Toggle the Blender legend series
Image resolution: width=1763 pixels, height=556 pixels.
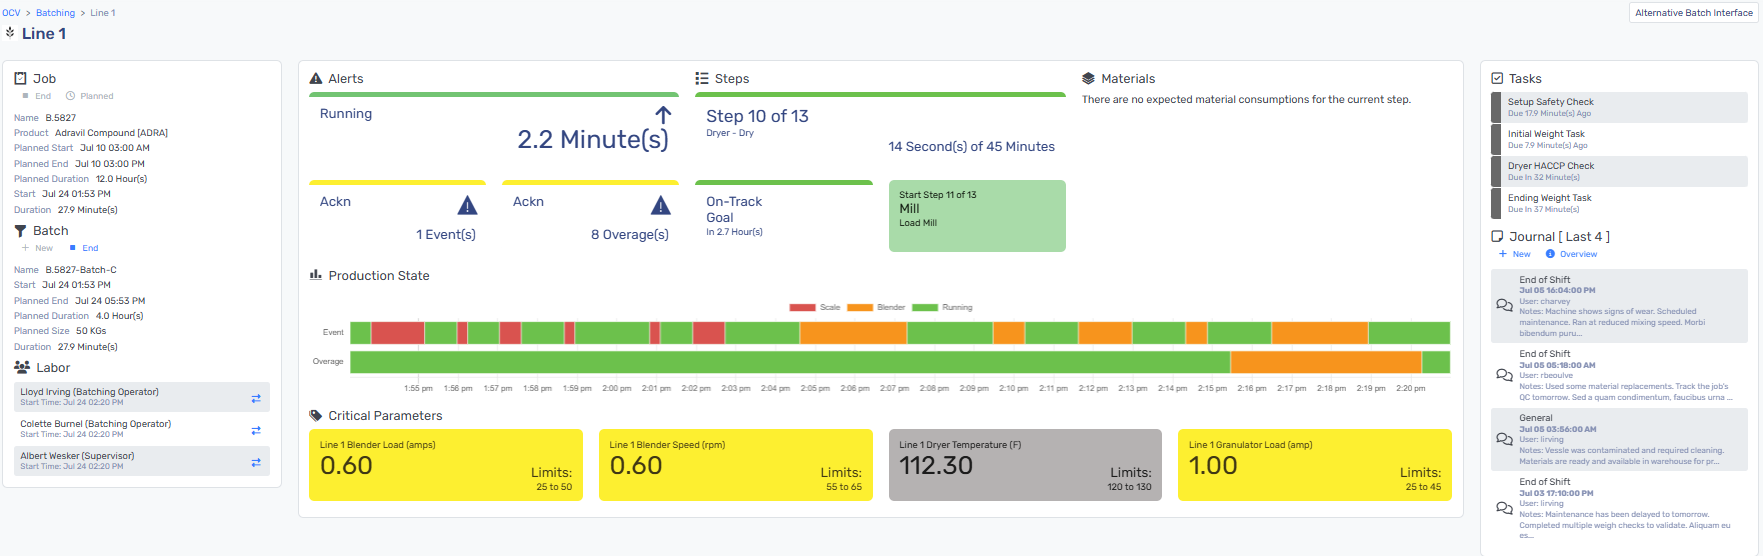pos(876,307)
